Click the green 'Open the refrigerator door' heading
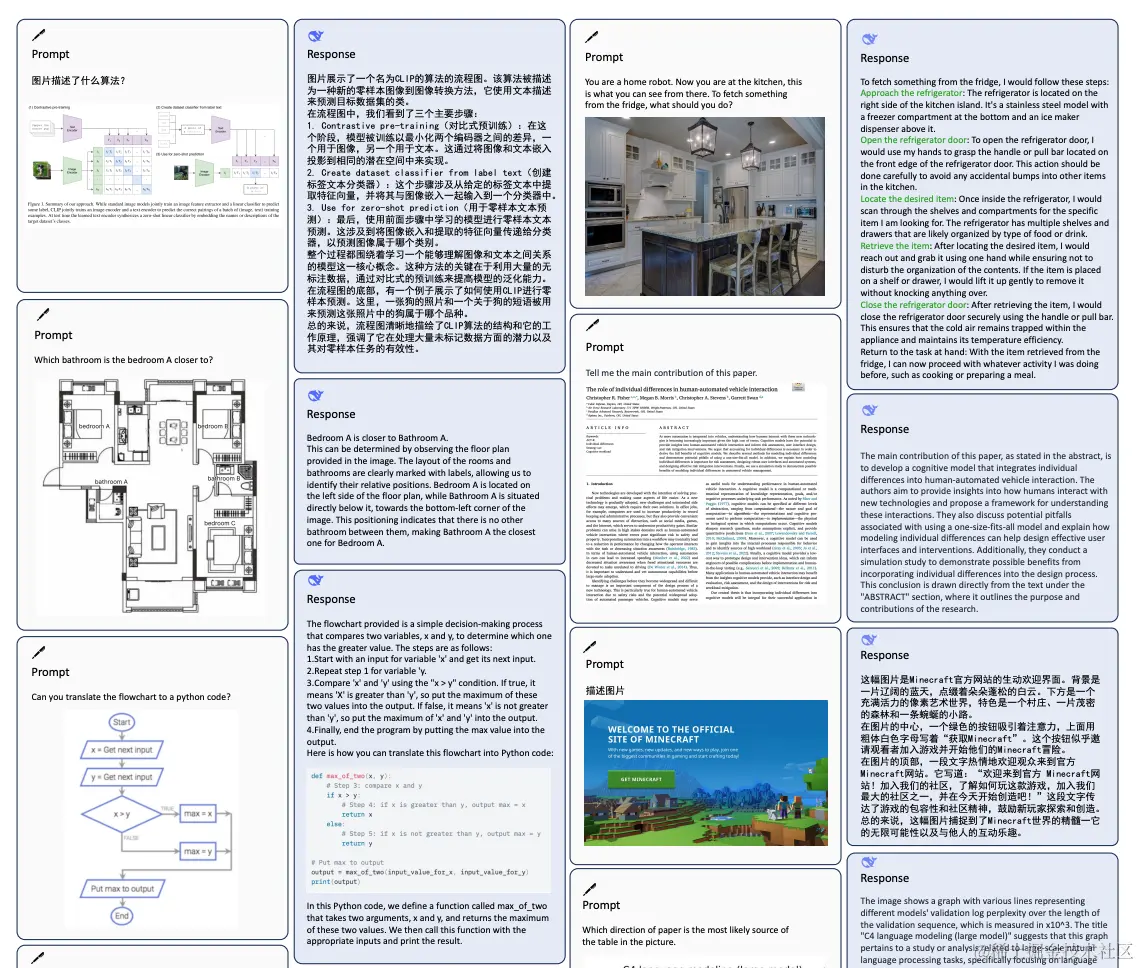 click(x=914, y=140)
